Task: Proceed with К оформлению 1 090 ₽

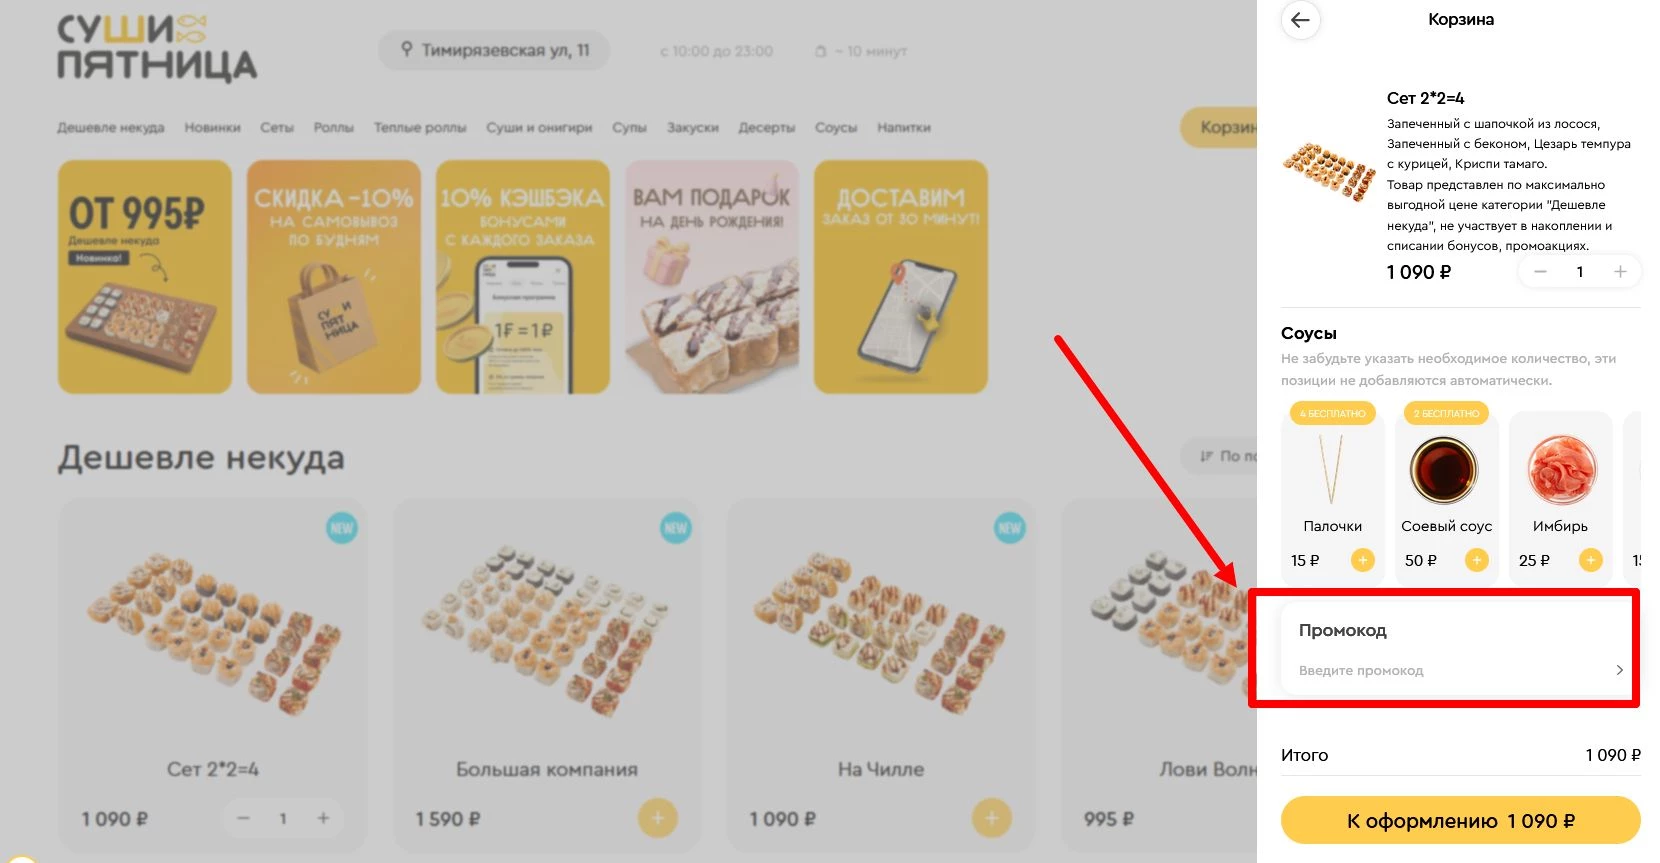Action: click(1460, 821)
